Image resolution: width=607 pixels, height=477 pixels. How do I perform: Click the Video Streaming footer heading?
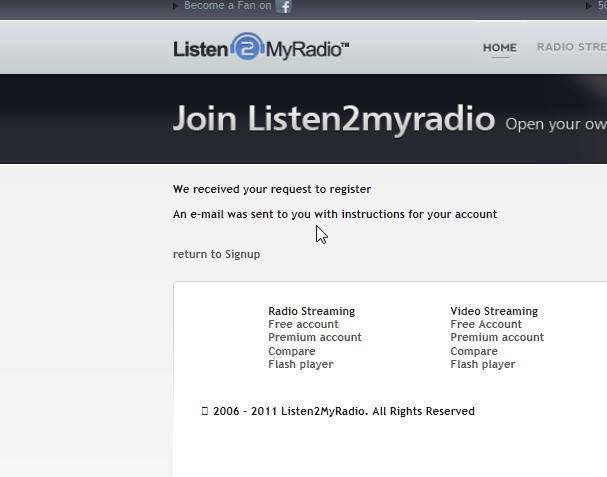coord(494,311)
